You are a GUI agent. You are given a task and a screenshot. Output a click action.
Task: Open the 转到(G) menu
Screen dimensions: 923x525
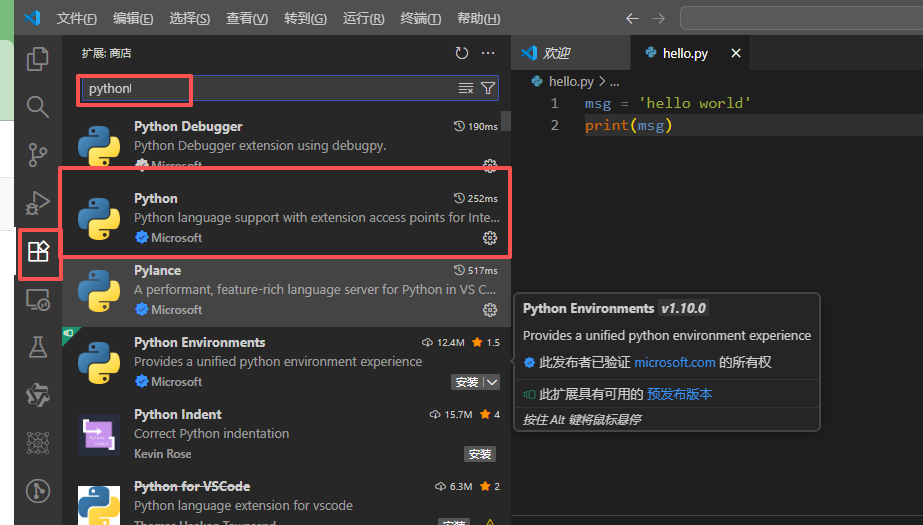(306, 18)
